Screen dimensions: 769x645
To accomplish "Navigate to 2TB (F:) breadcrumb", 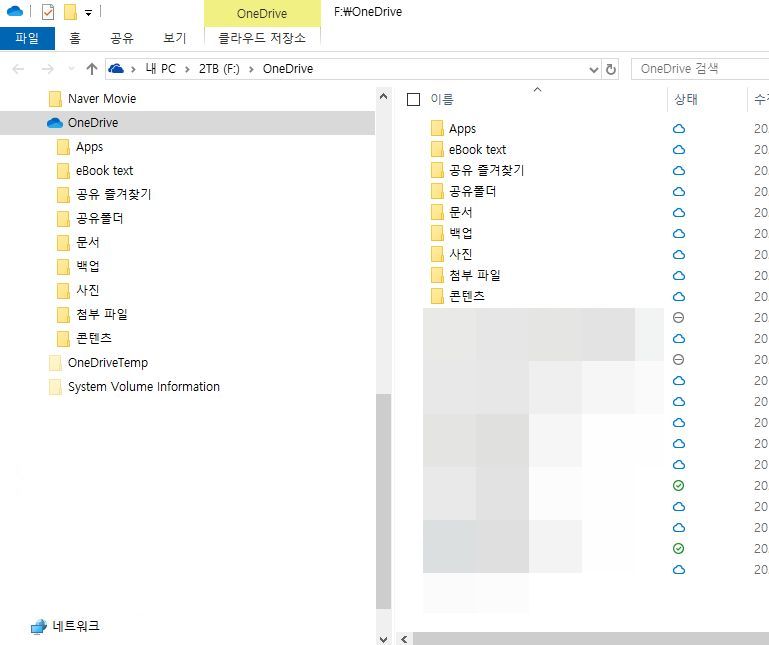I will tap(219, 69).
